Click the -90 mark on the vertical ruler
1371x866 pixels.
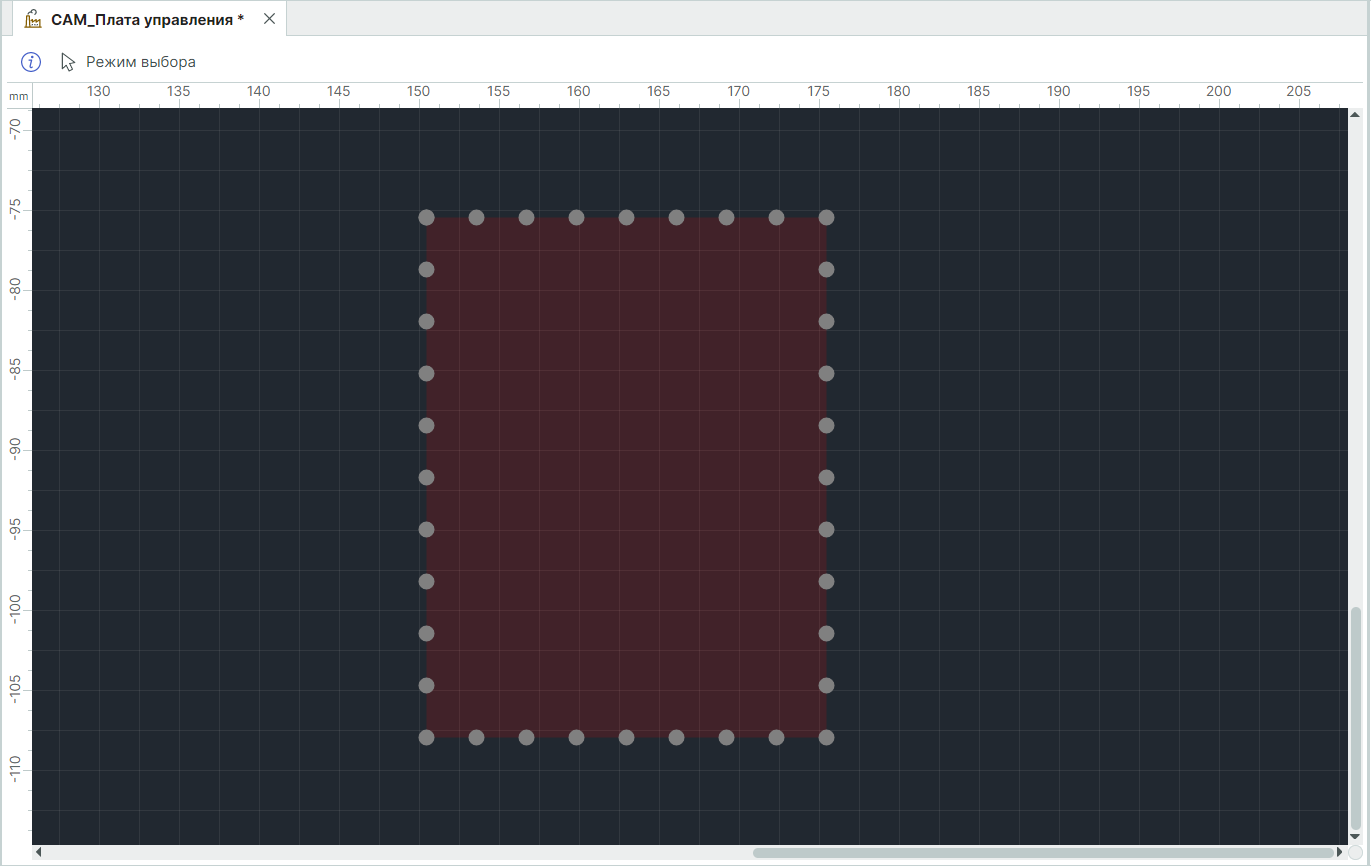pyautogui.click(x=15, y=450)
